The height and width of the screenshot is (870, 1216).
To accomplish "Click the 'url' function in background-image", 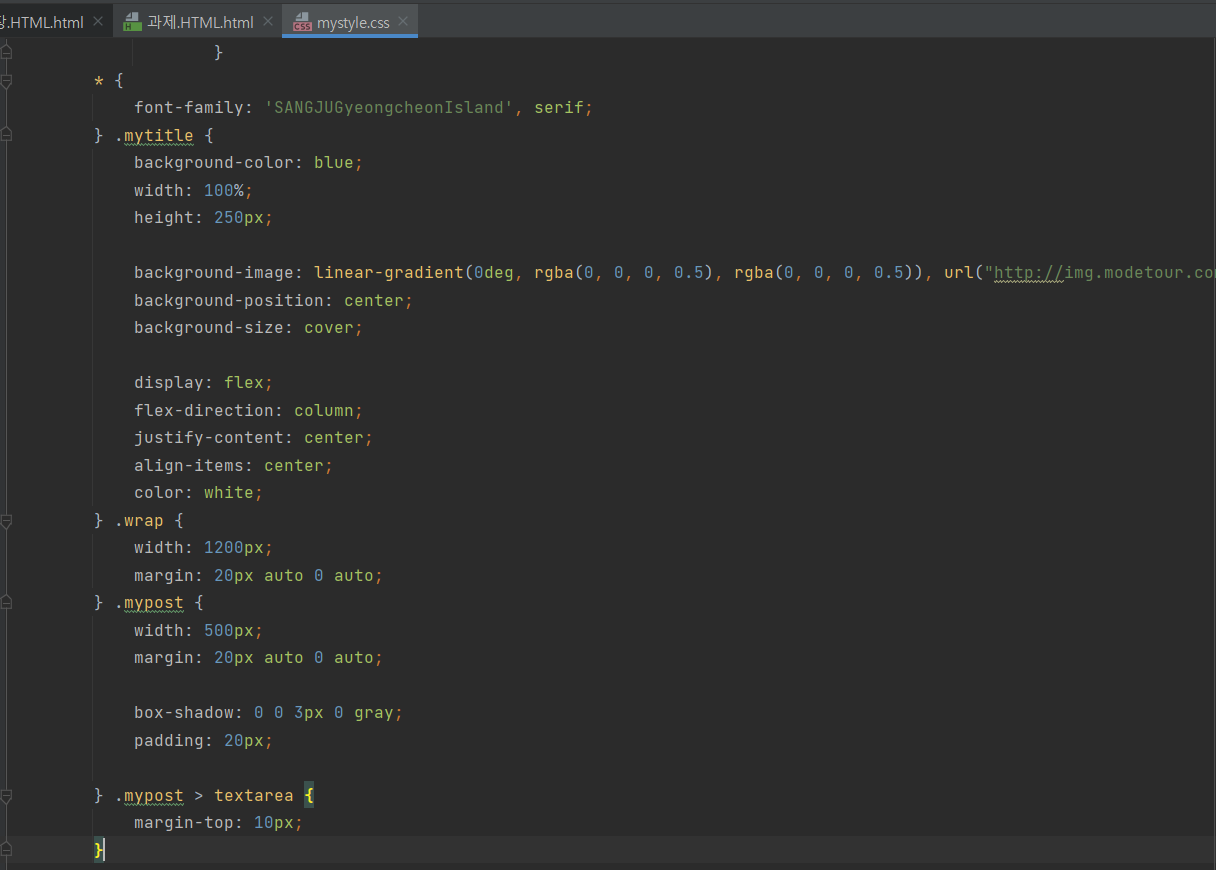I will coord(959,273).
